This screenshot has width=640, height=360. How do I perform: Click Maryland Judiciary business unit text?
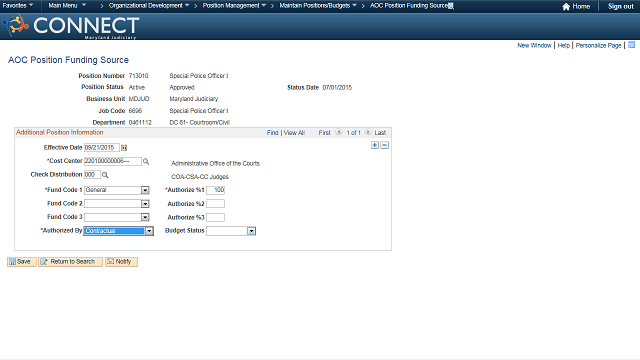pyautogui.click(x=194, y=99)
